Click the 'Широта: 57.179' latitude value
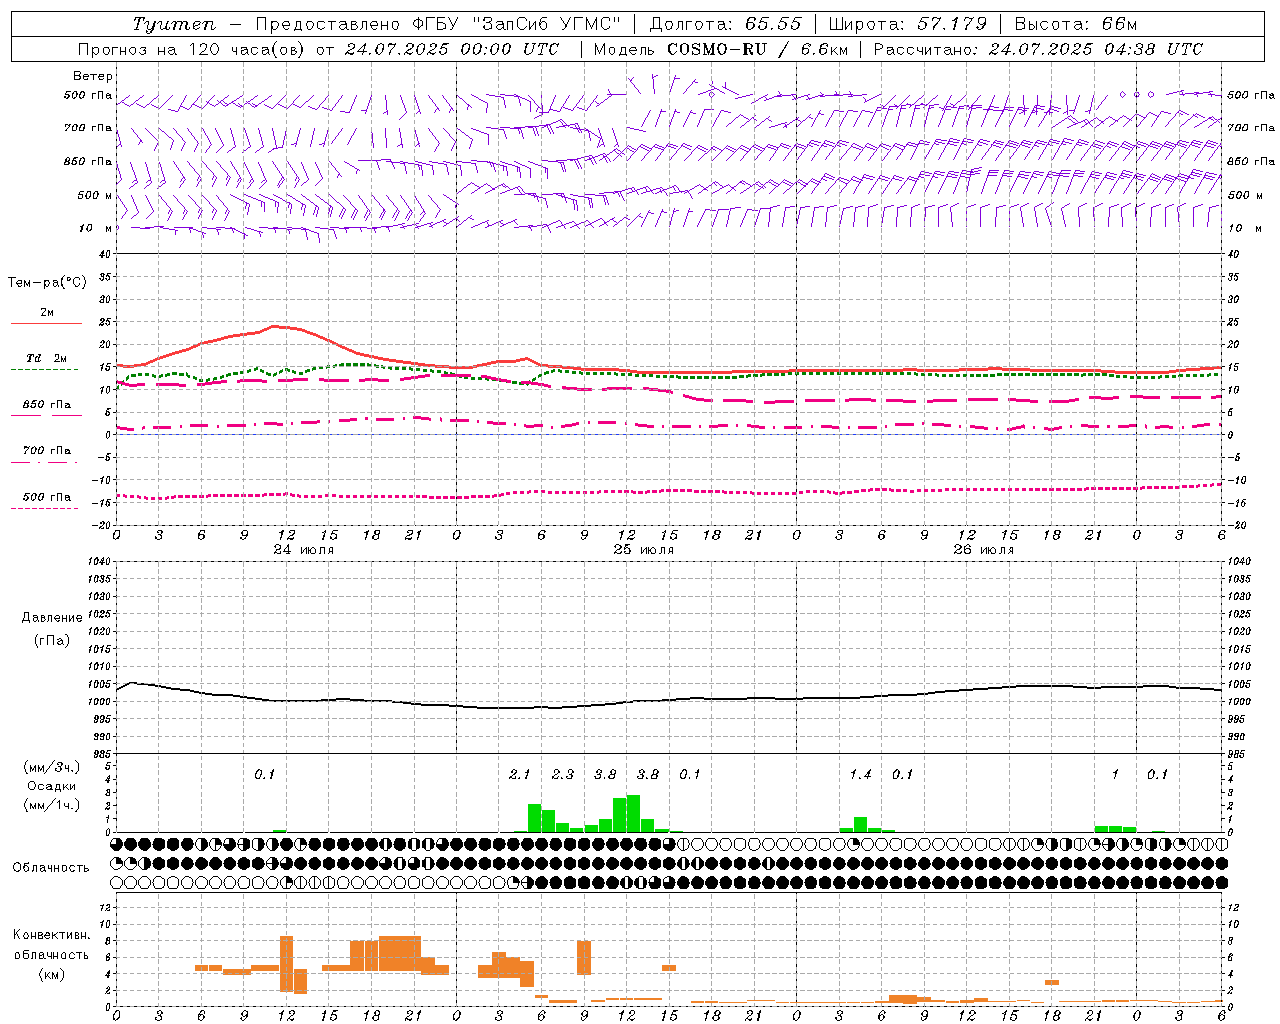The width and height of the screenshot is (1280, 1024). (907, 24)
